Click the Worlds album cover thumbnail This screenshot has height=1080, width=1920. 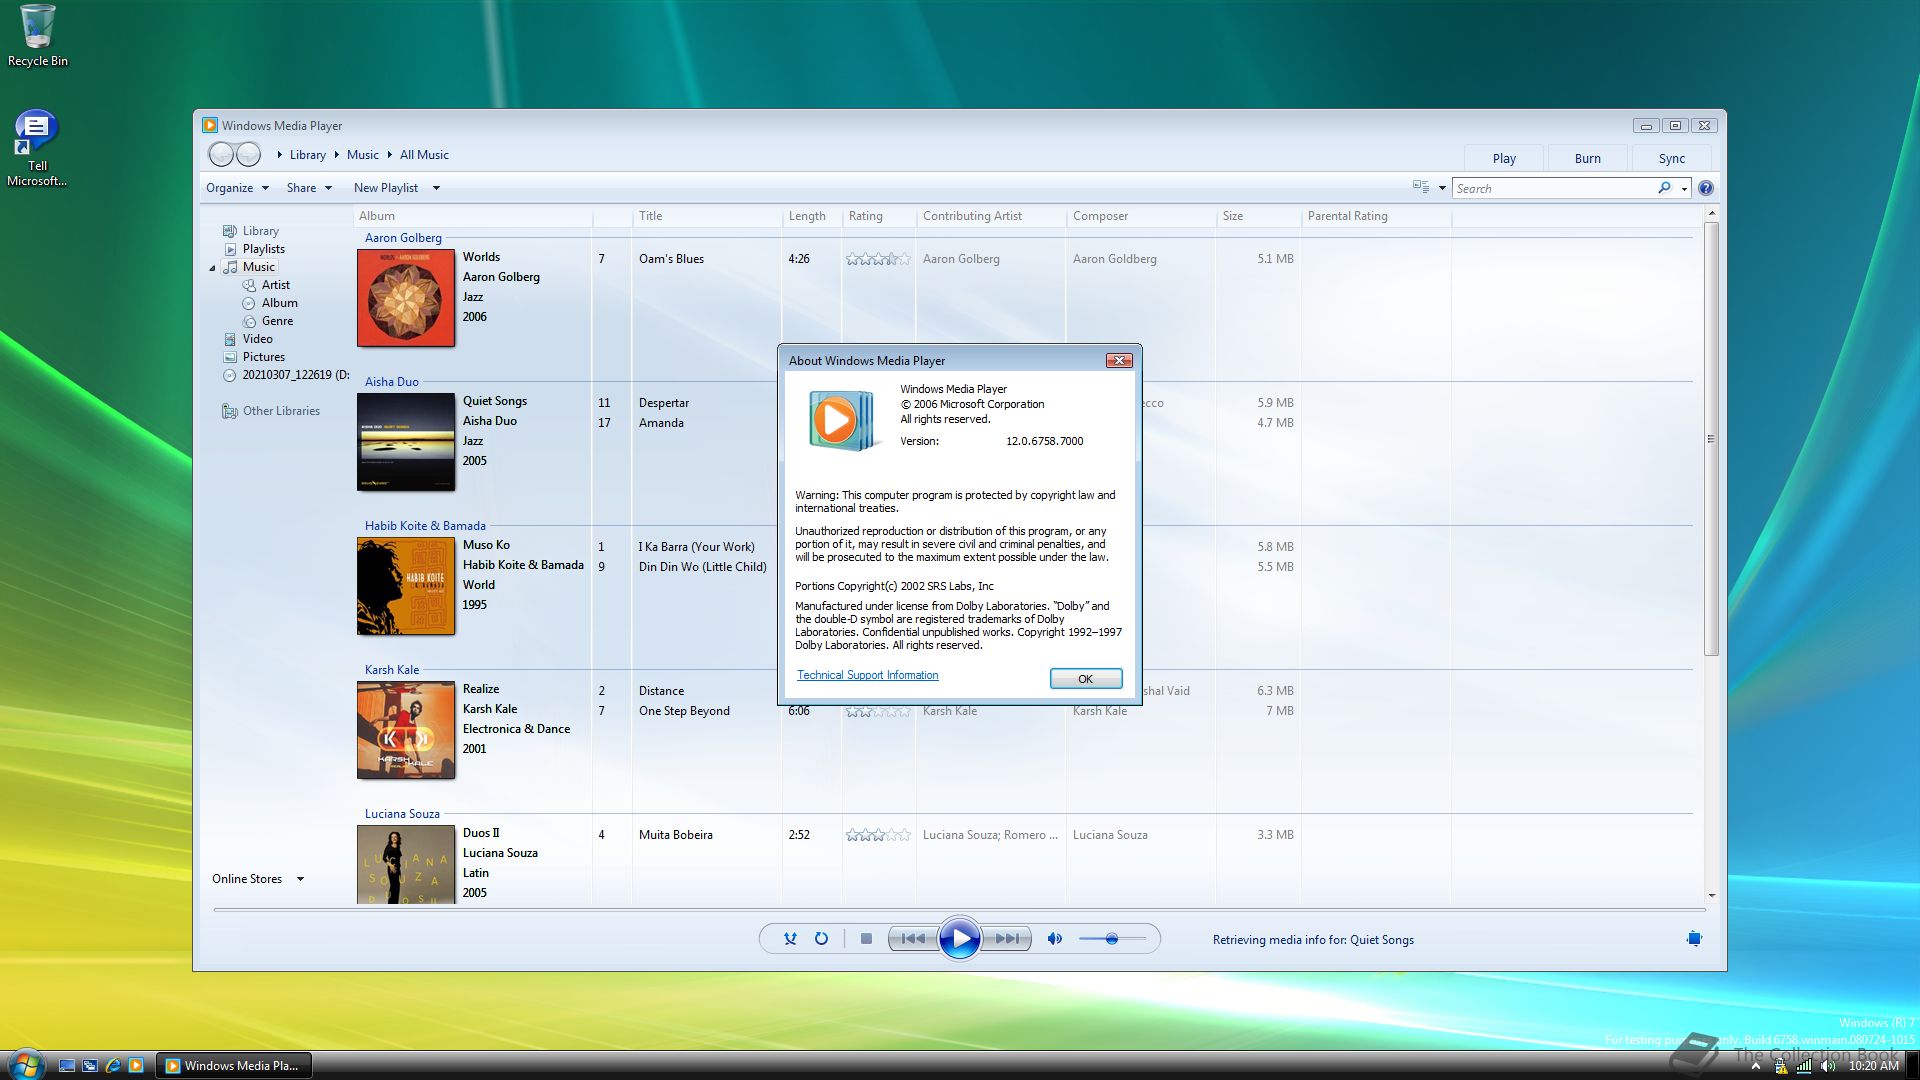406,298
